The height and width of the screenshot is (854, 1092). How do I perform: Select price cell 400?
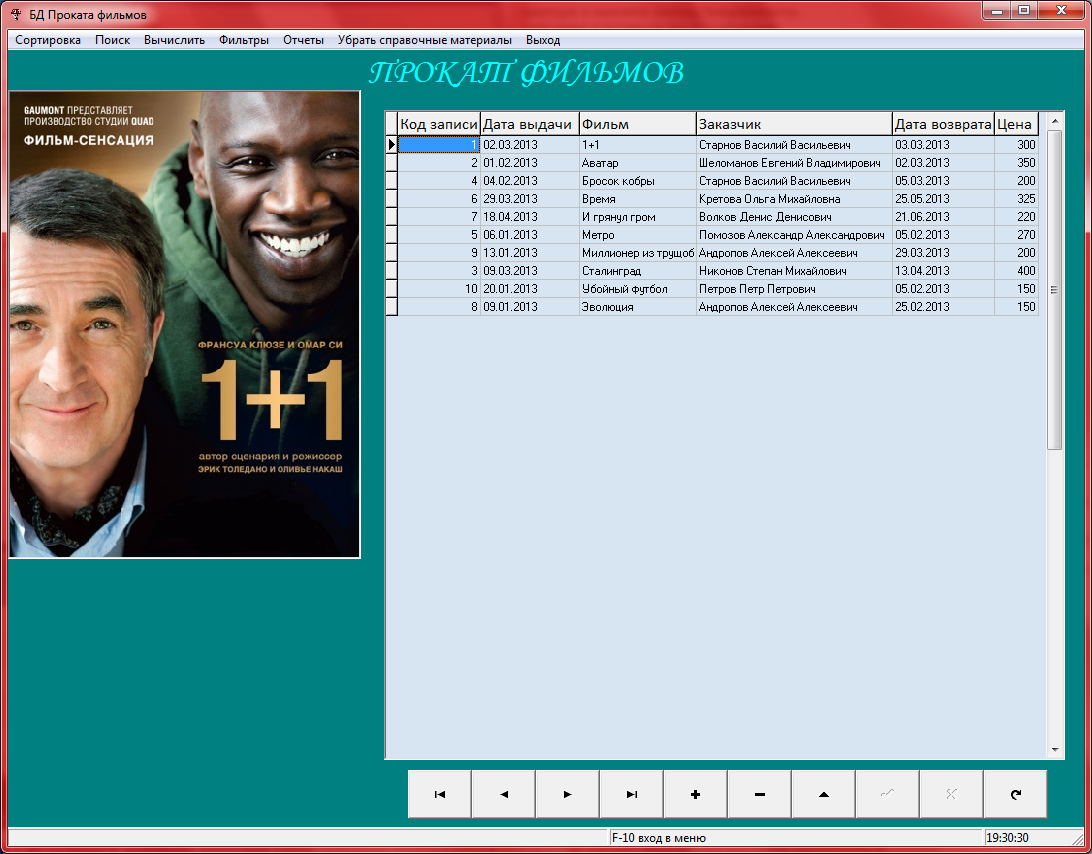[x=1016, y=270]
